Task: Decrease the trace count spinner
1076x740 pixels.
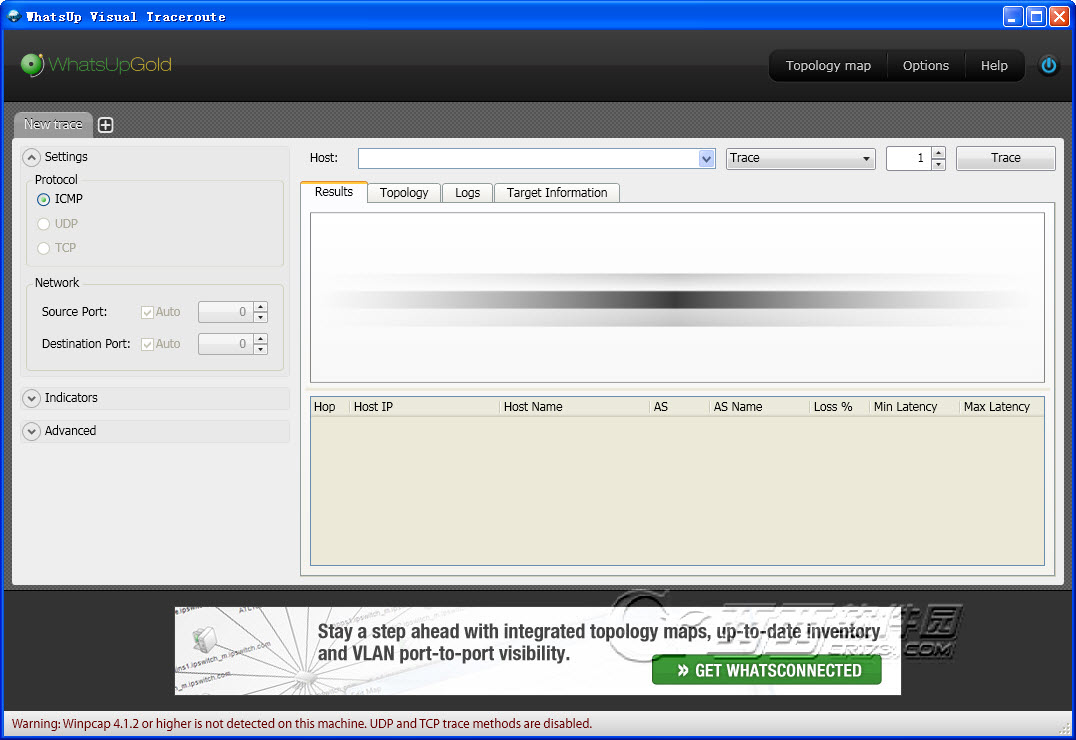Action: tap(939, 165)
